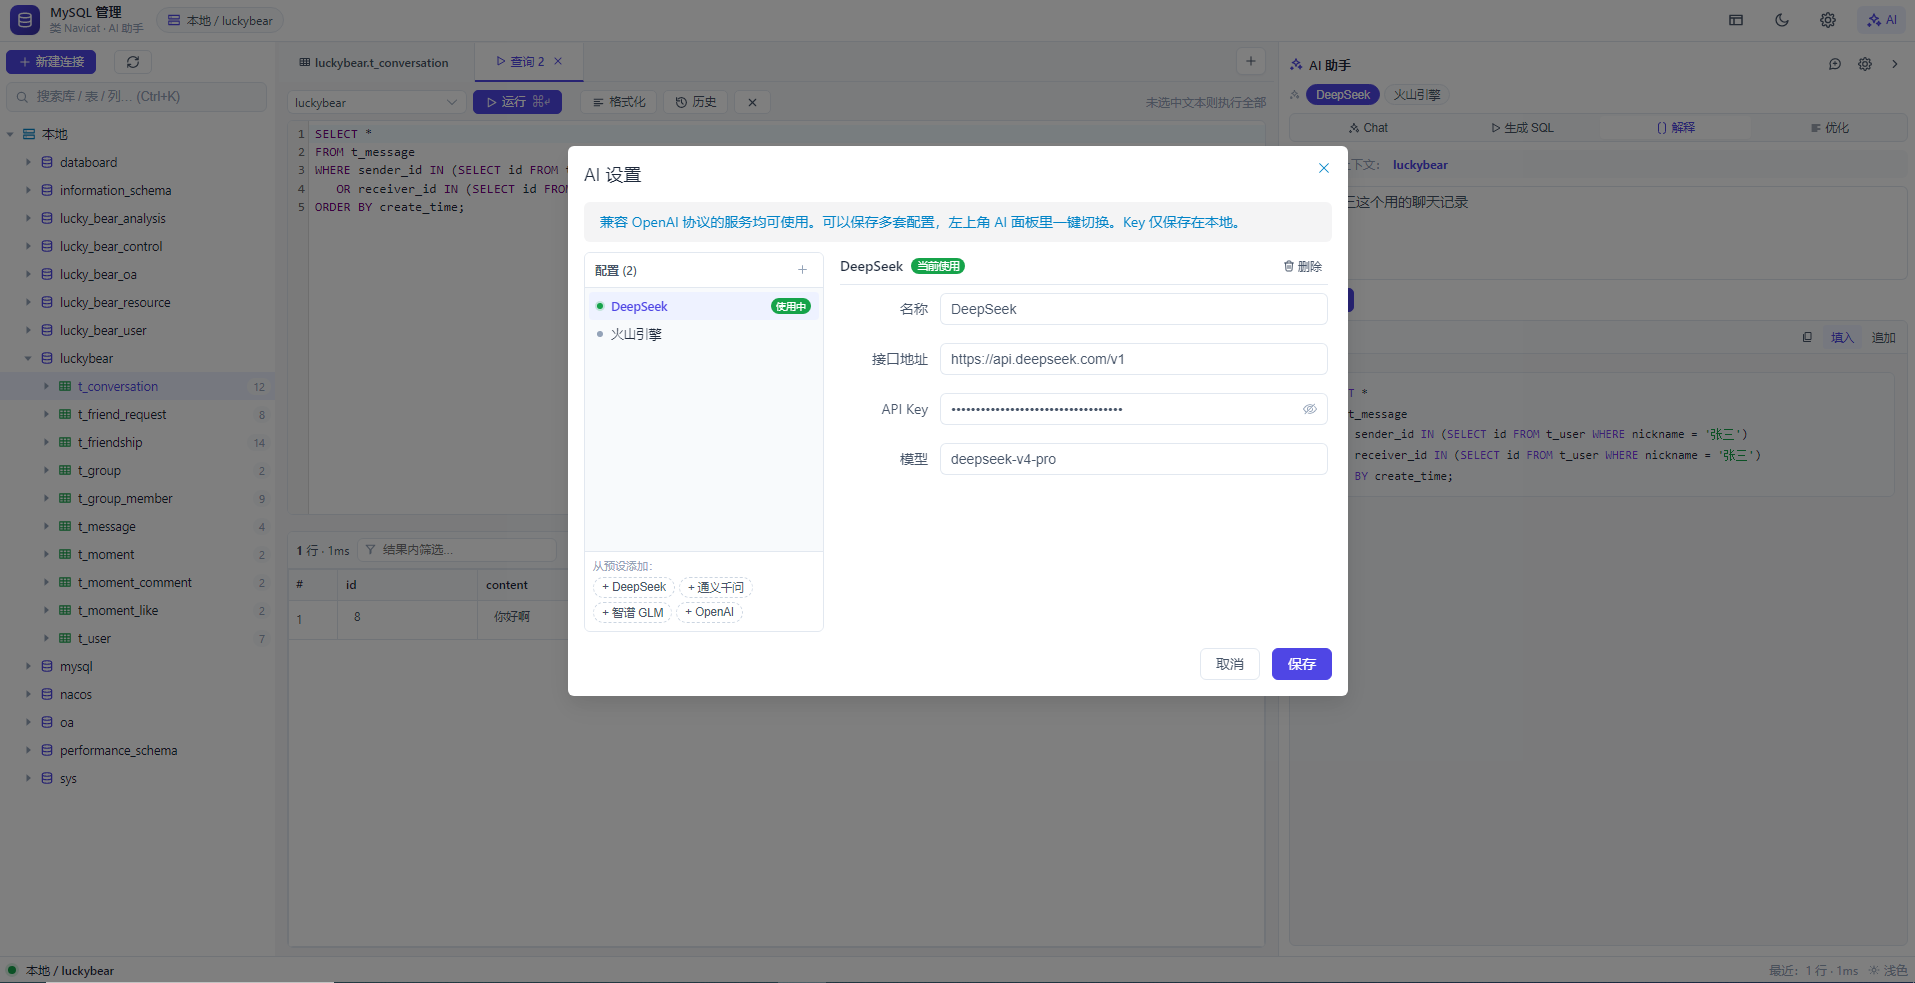Expand the t_friend_request table node
This screenshot has width=1915, height=983.
(x=46, y=414)
